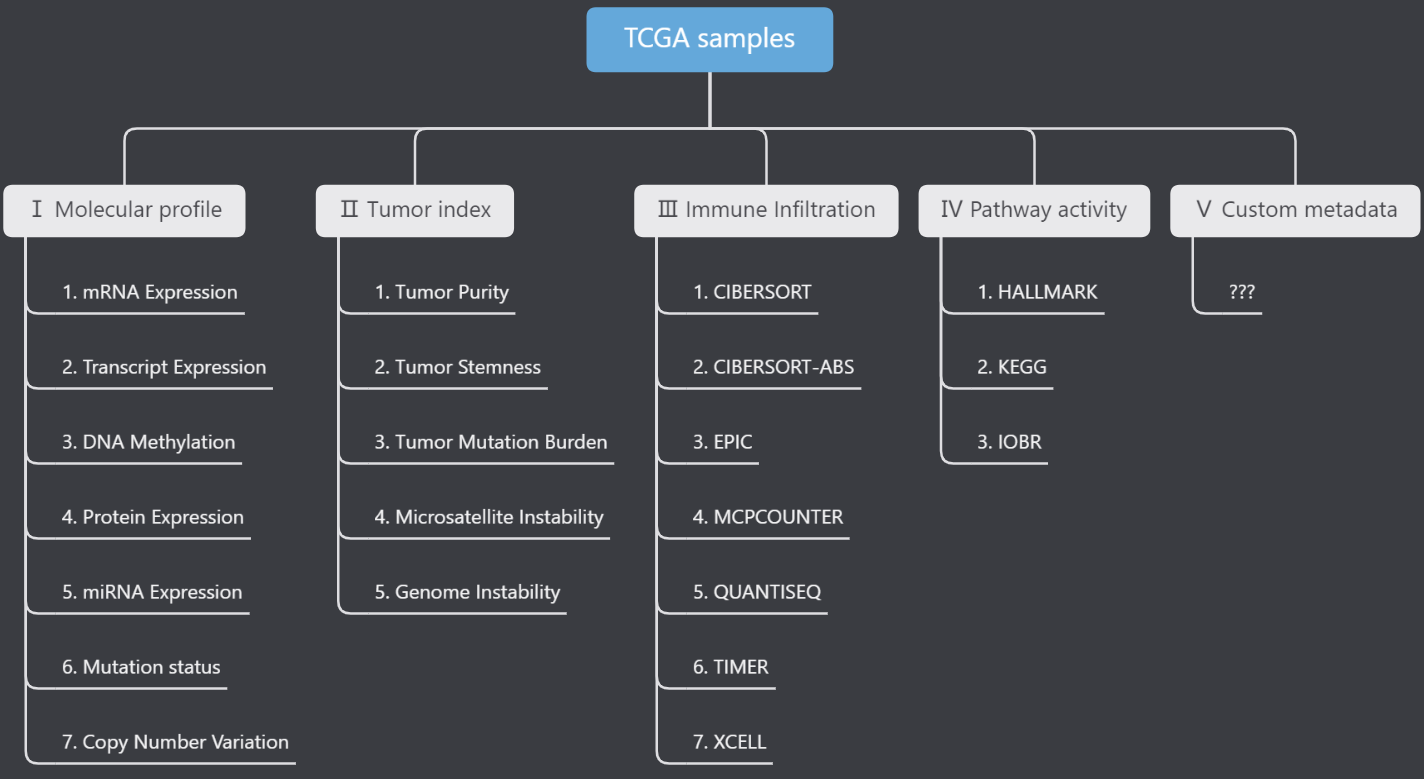This screenshot has width=1424, height=779.
Task: Click the MCPCOUNTER leaf node
Action: click(767, 518)
